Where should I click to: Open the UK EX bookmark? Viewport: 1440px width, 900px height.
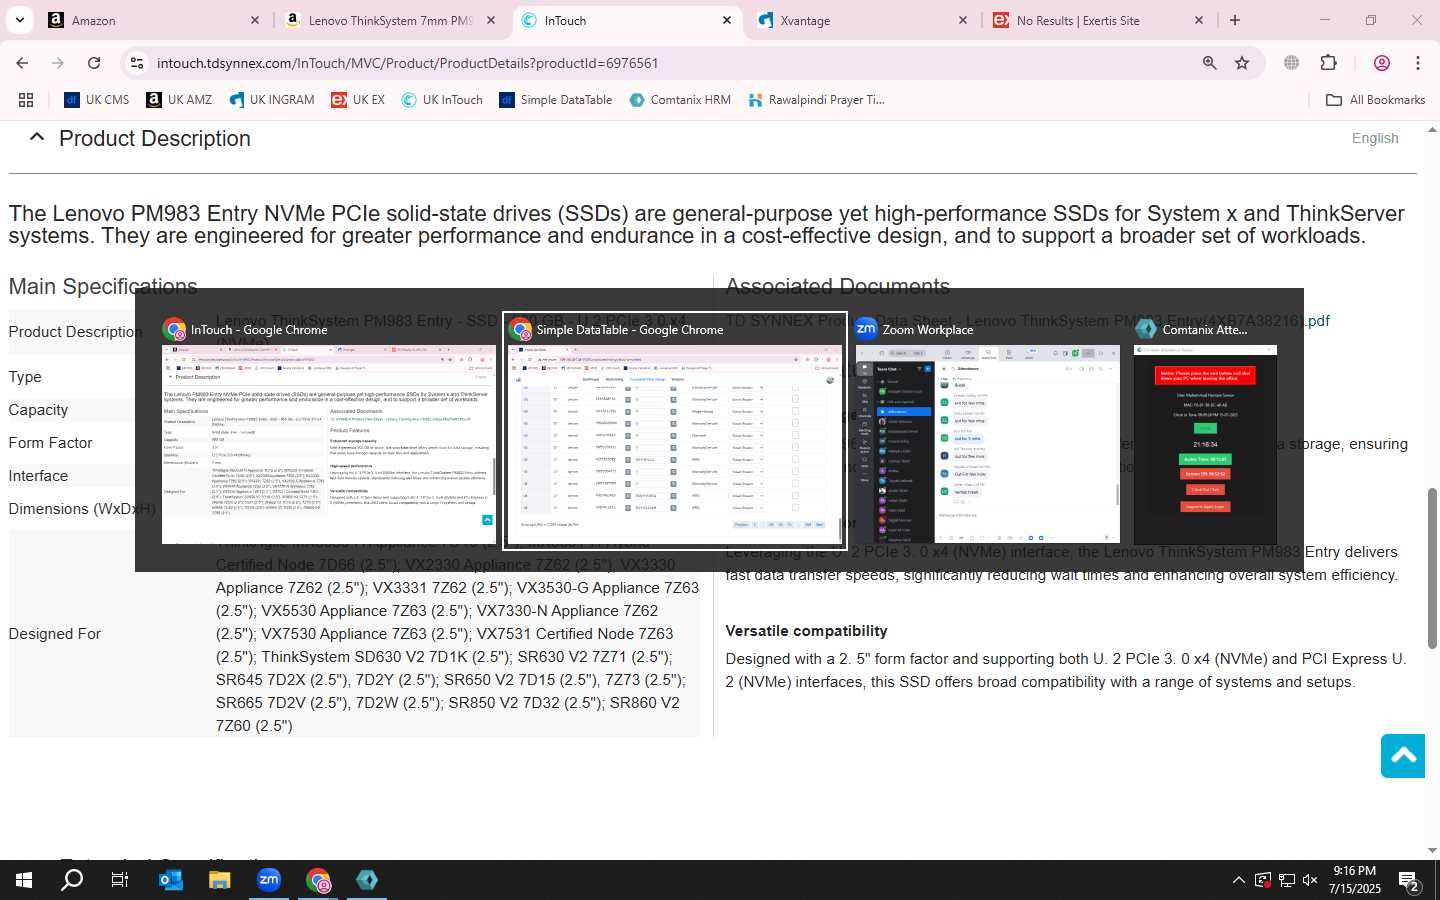pos(358,100)
